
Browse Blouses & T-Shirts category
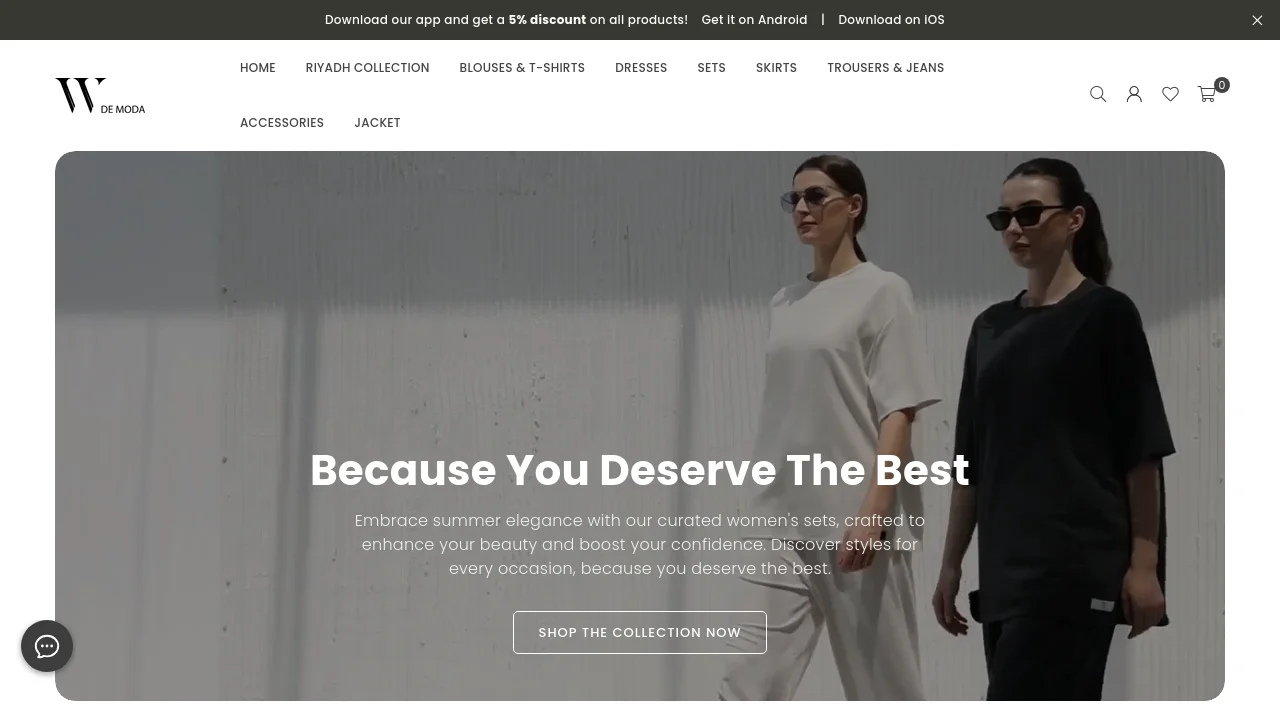[522, 68]
